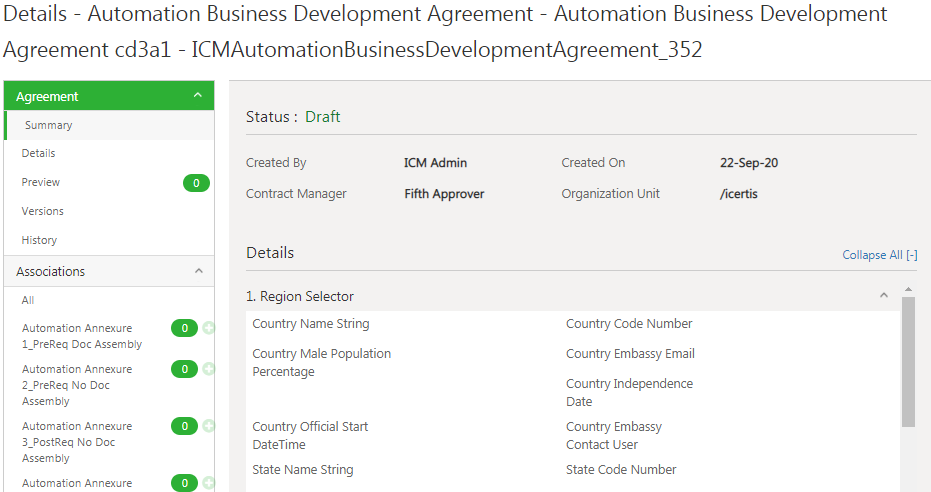Screen dimensions: 931x492
Task: Click the Collapse All link
Action: point(879,255)
